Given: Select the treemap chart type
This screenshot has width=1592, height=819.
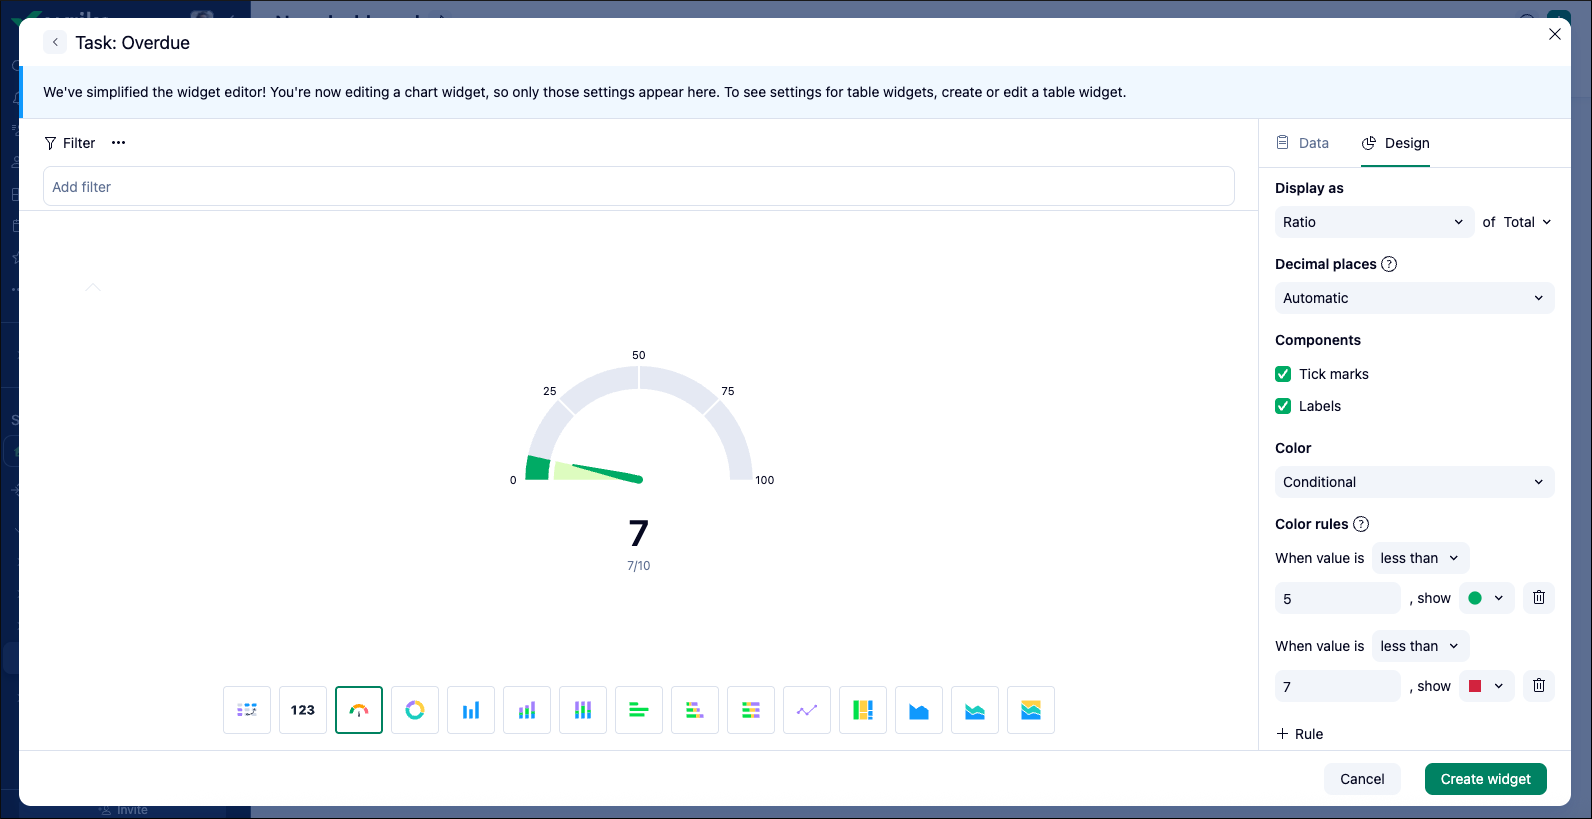Looking at the screenshot, I should coord(863,710).
